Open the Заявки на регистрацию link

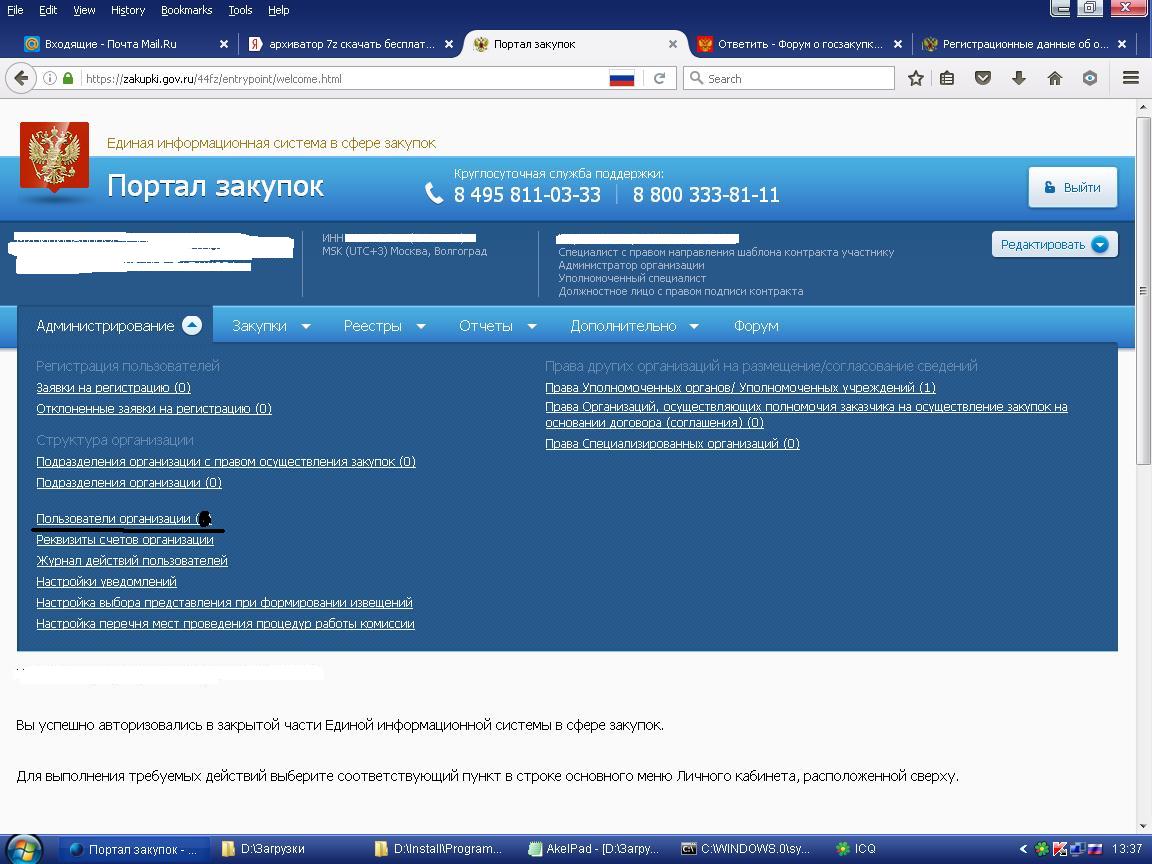[113, 388]
